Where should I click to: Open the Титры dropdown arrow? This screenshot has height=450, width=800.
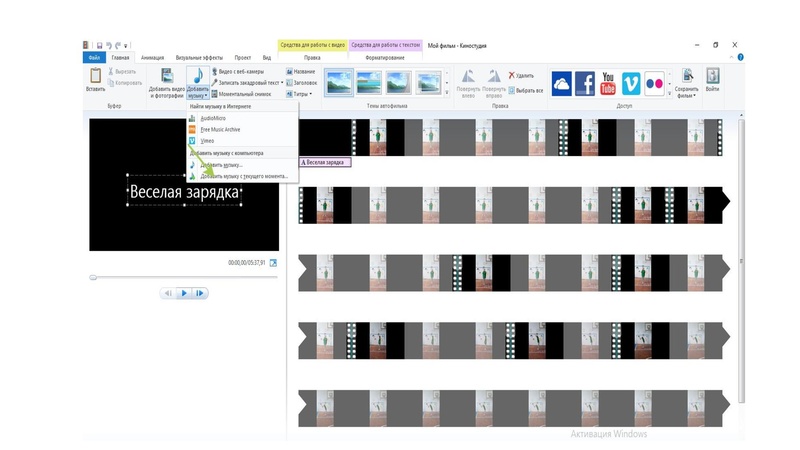click(311, 94)
